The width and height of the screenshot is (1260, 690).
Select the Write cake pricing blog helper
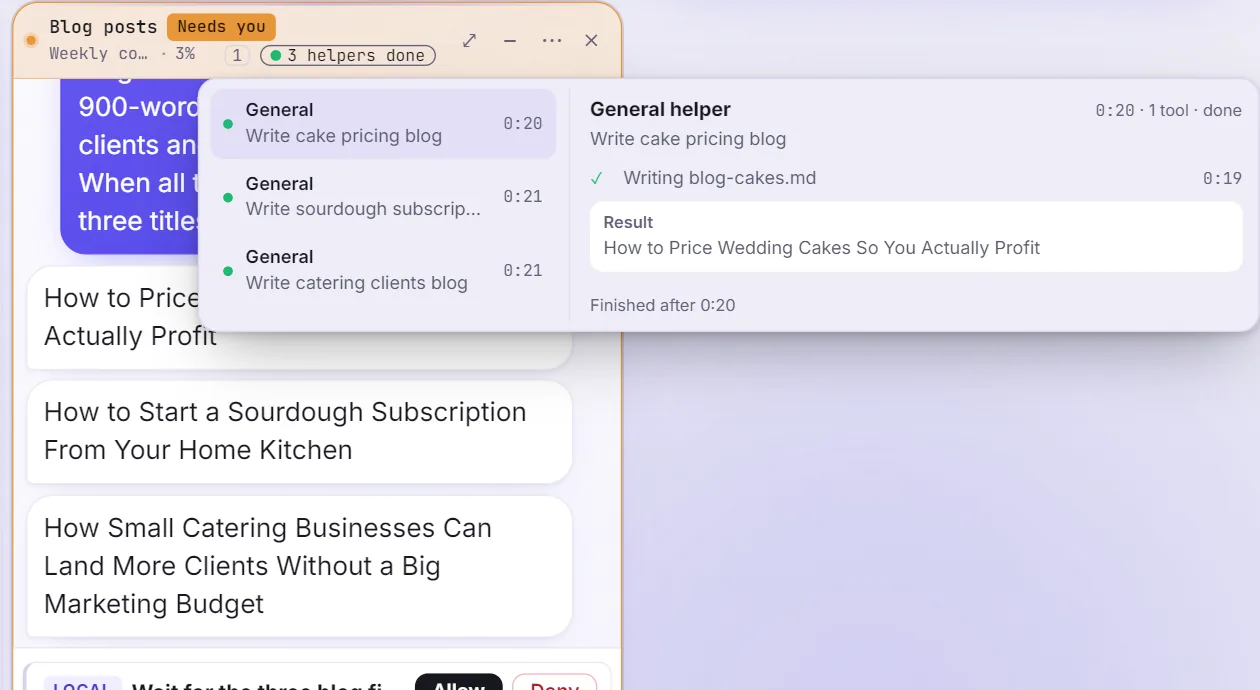coord(383,123)
